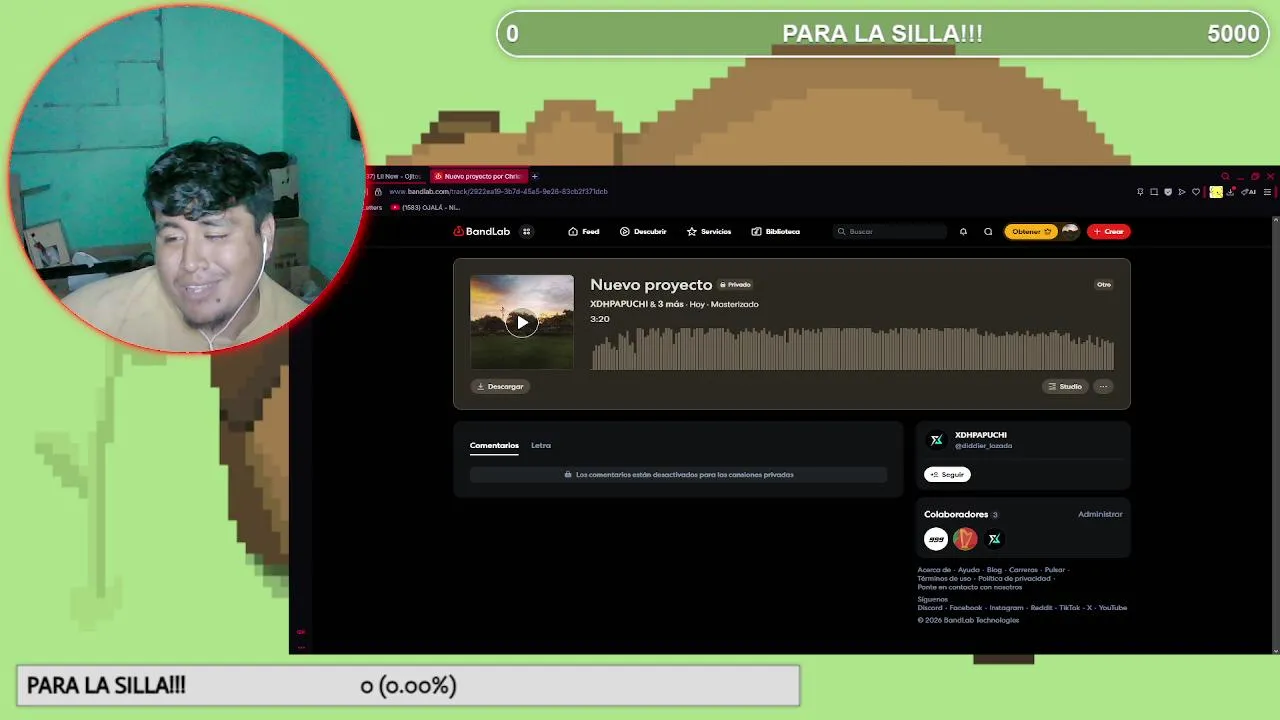Open the notifications bell
The image size is (1280, 720).
(x=963, y=231)
